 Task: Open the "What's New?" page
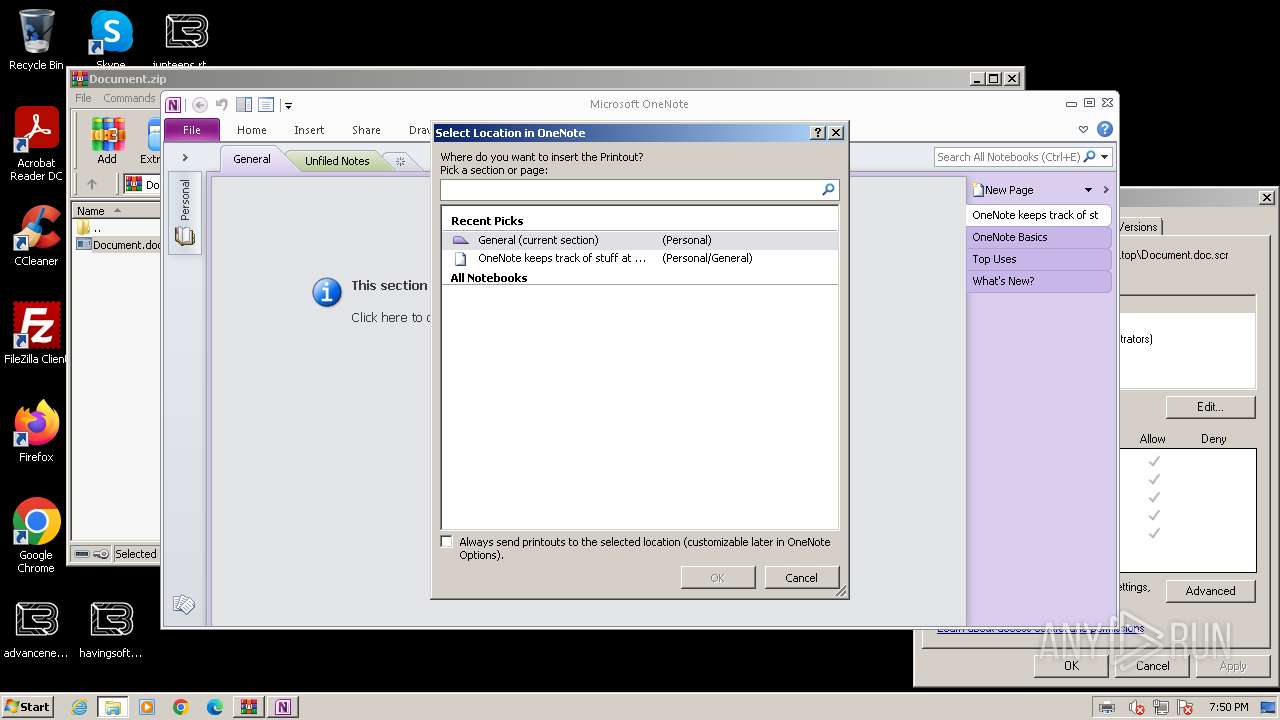click(1038, 281)
